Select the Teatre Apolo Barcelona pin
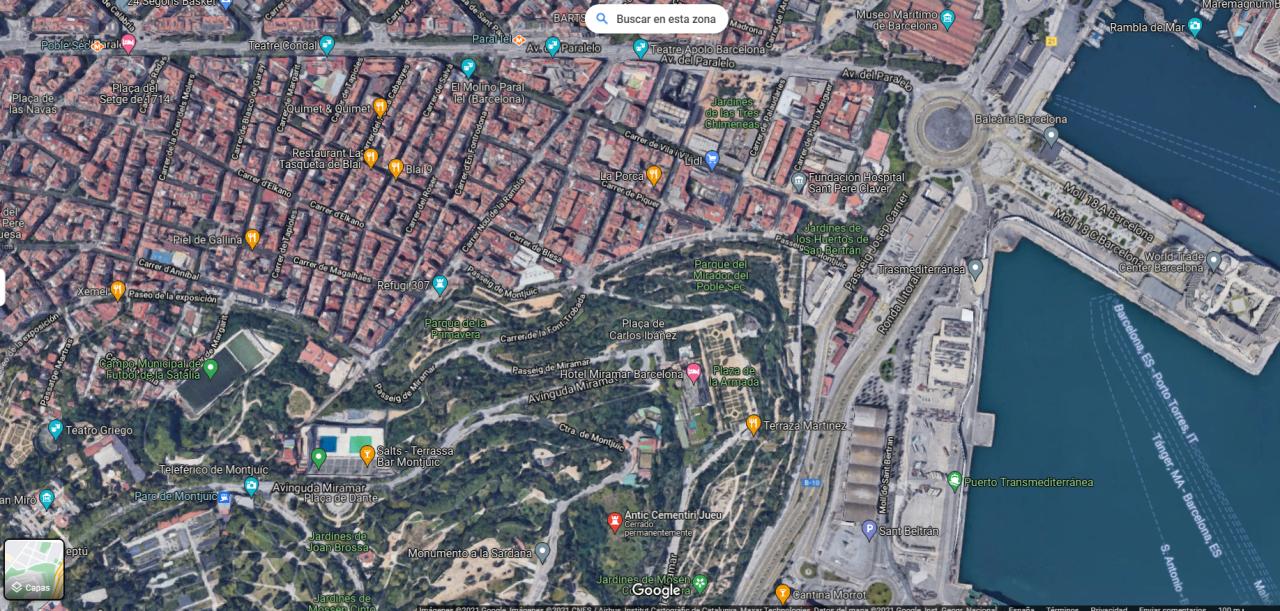 coord(640,47)
